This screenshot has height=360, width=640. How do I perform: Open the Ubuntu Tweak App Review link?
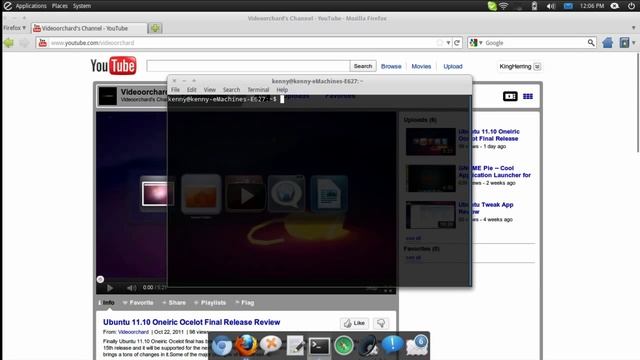click(x=486, y=208)
